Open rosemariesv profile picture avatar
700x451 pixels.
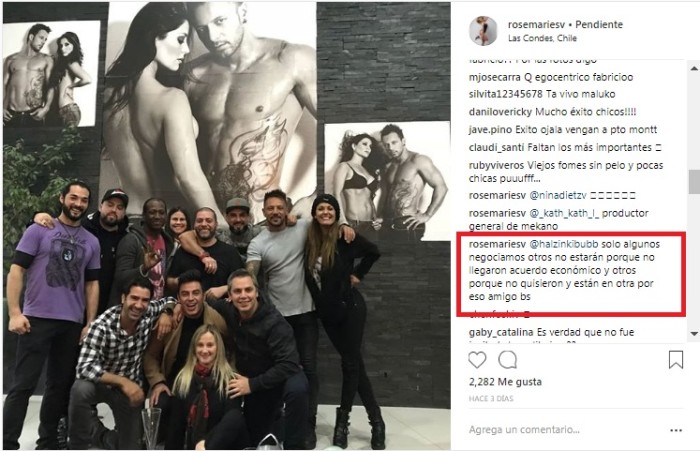483,31
